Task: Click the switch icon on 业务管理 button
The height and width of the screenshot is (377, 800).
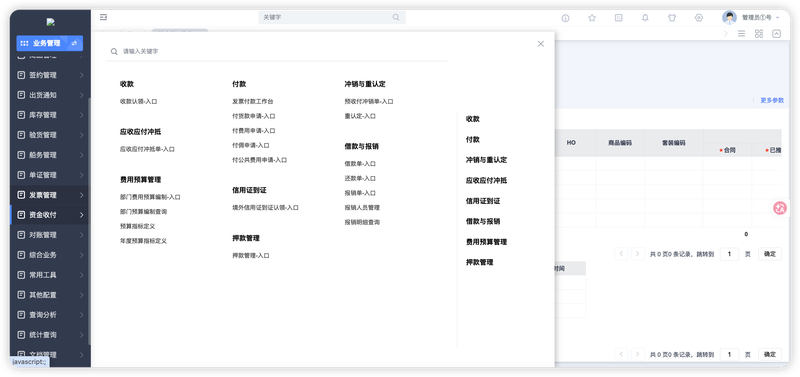Action: point(74,43)
